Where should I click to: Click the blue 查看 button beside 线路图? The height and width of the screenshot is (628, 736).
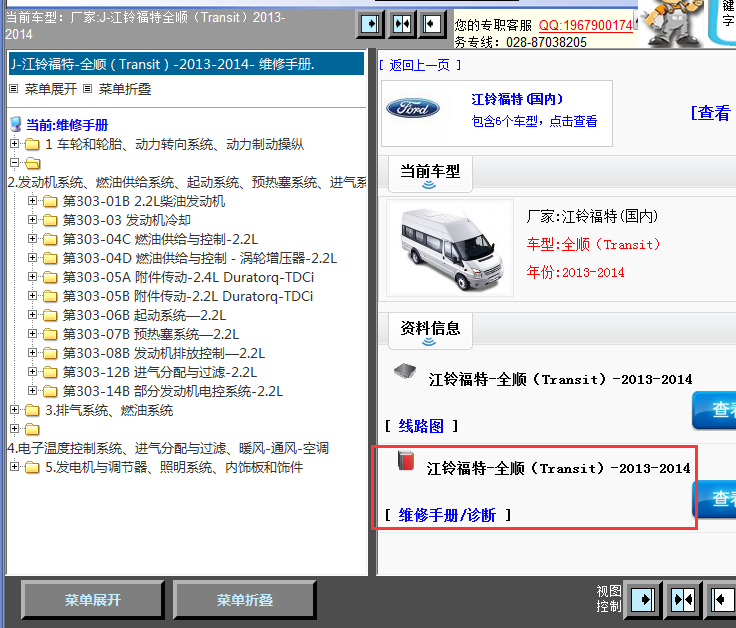714,410
